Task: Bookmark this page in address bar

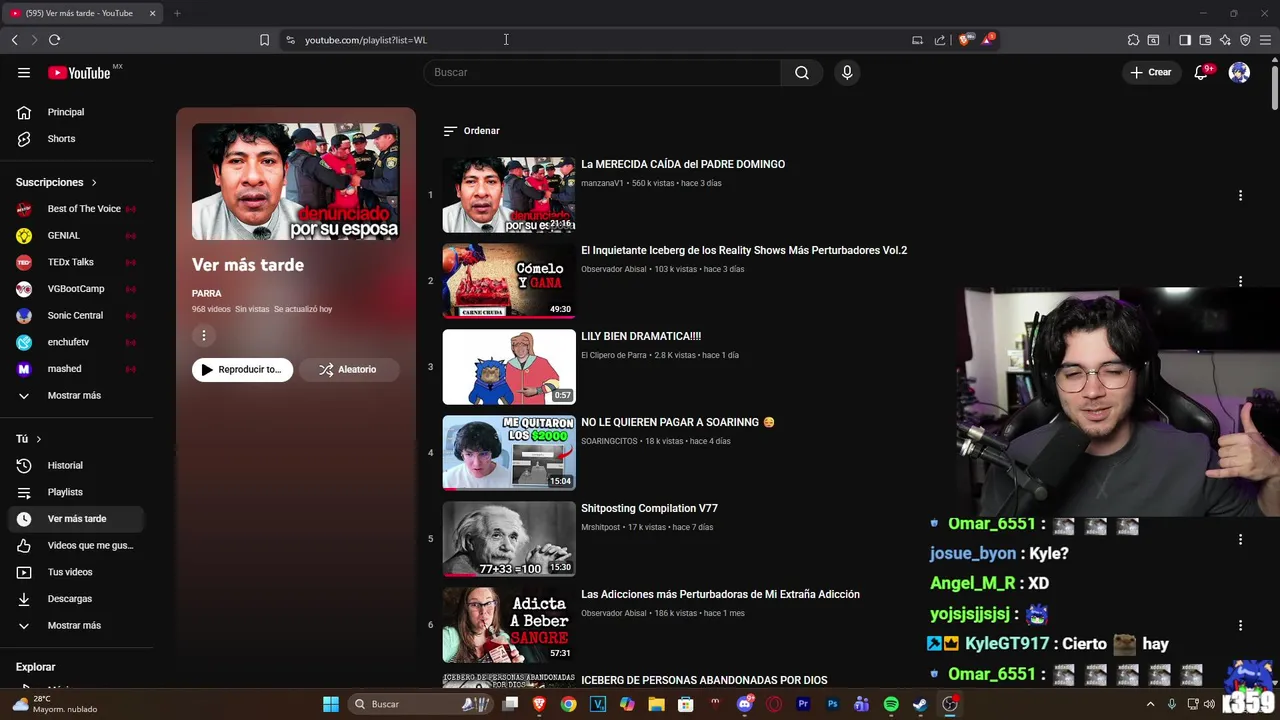Action: [x=264, y=40]
